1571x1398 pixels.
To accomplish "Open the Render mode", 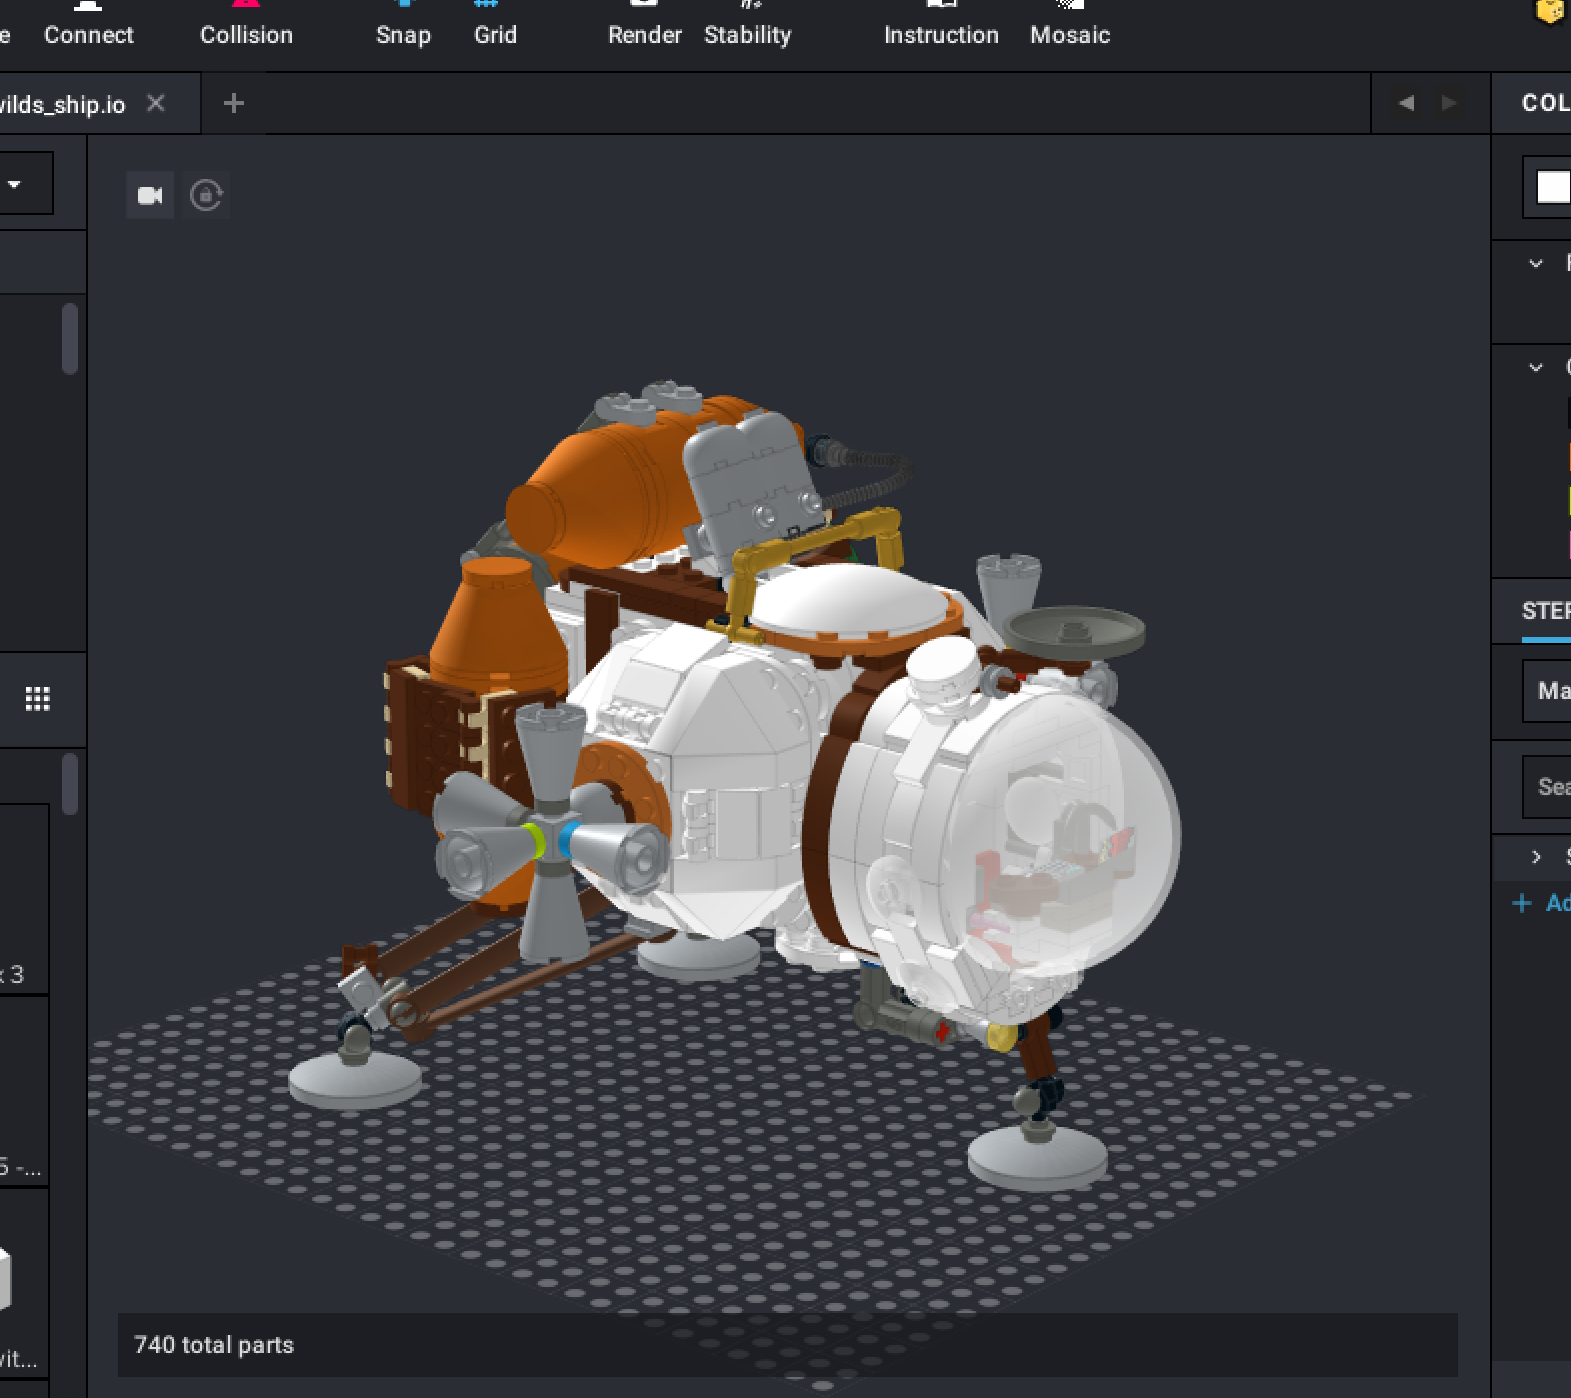I will click(644, 25).
